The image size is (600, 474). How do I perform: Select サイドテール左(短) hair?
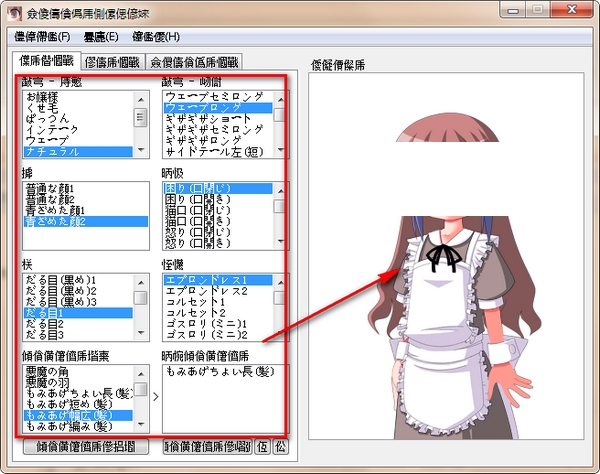pos(218,152)
